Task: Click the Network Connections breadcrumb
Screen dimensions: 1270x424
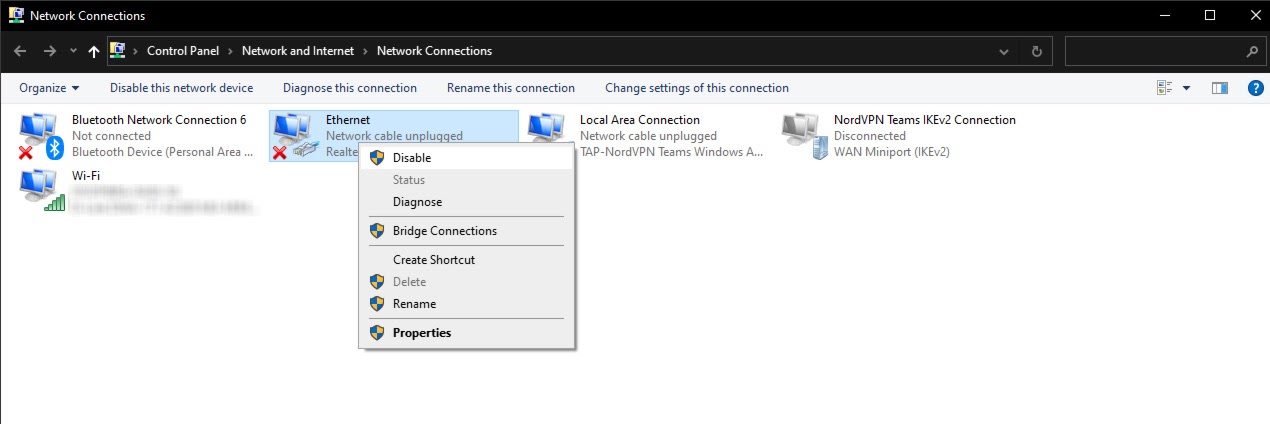Action: [434, 51]
